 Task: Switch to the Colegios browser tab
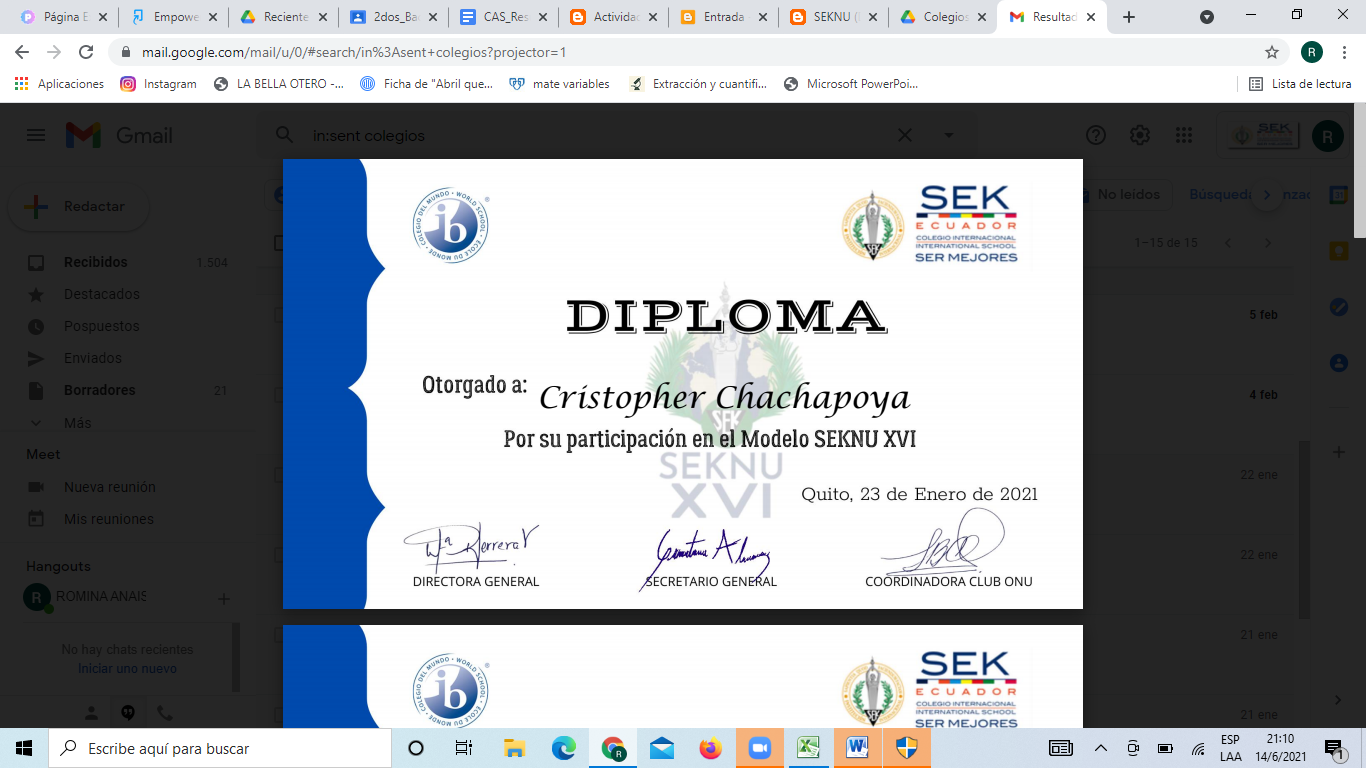click(944, 17)
